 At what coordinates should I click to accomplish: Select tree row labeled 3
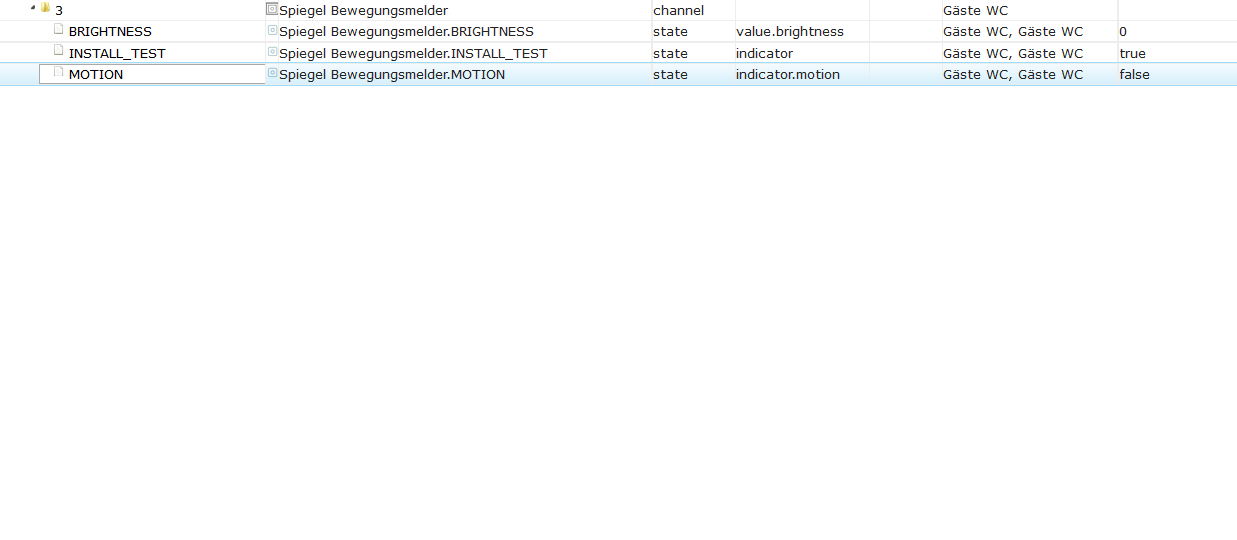[618, 10]
